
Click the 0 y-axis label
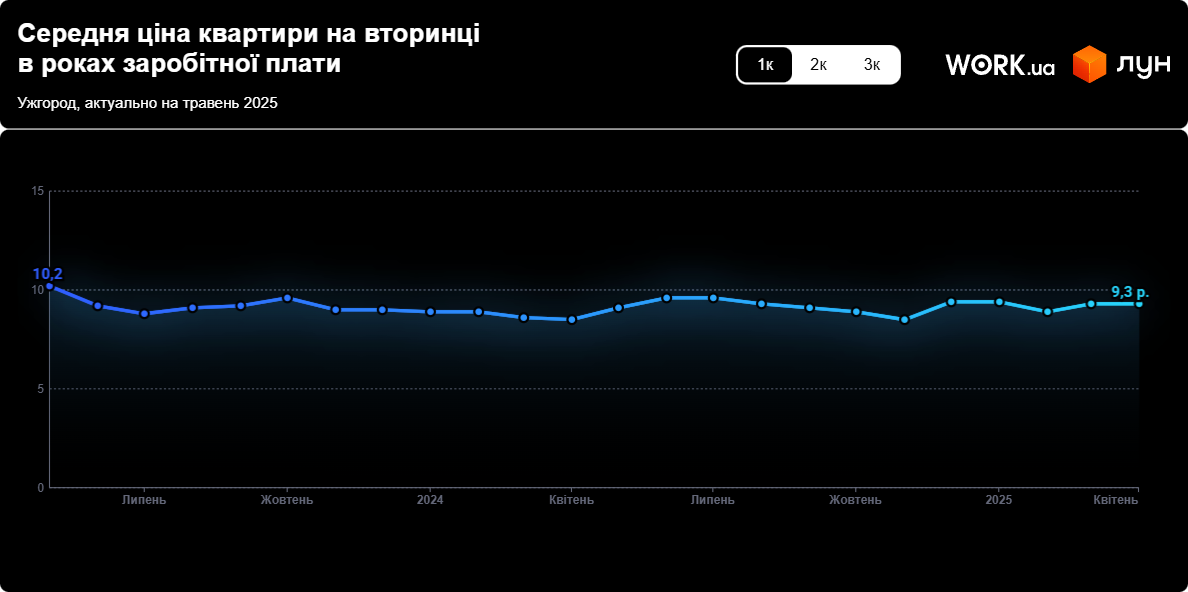[41, 488]
